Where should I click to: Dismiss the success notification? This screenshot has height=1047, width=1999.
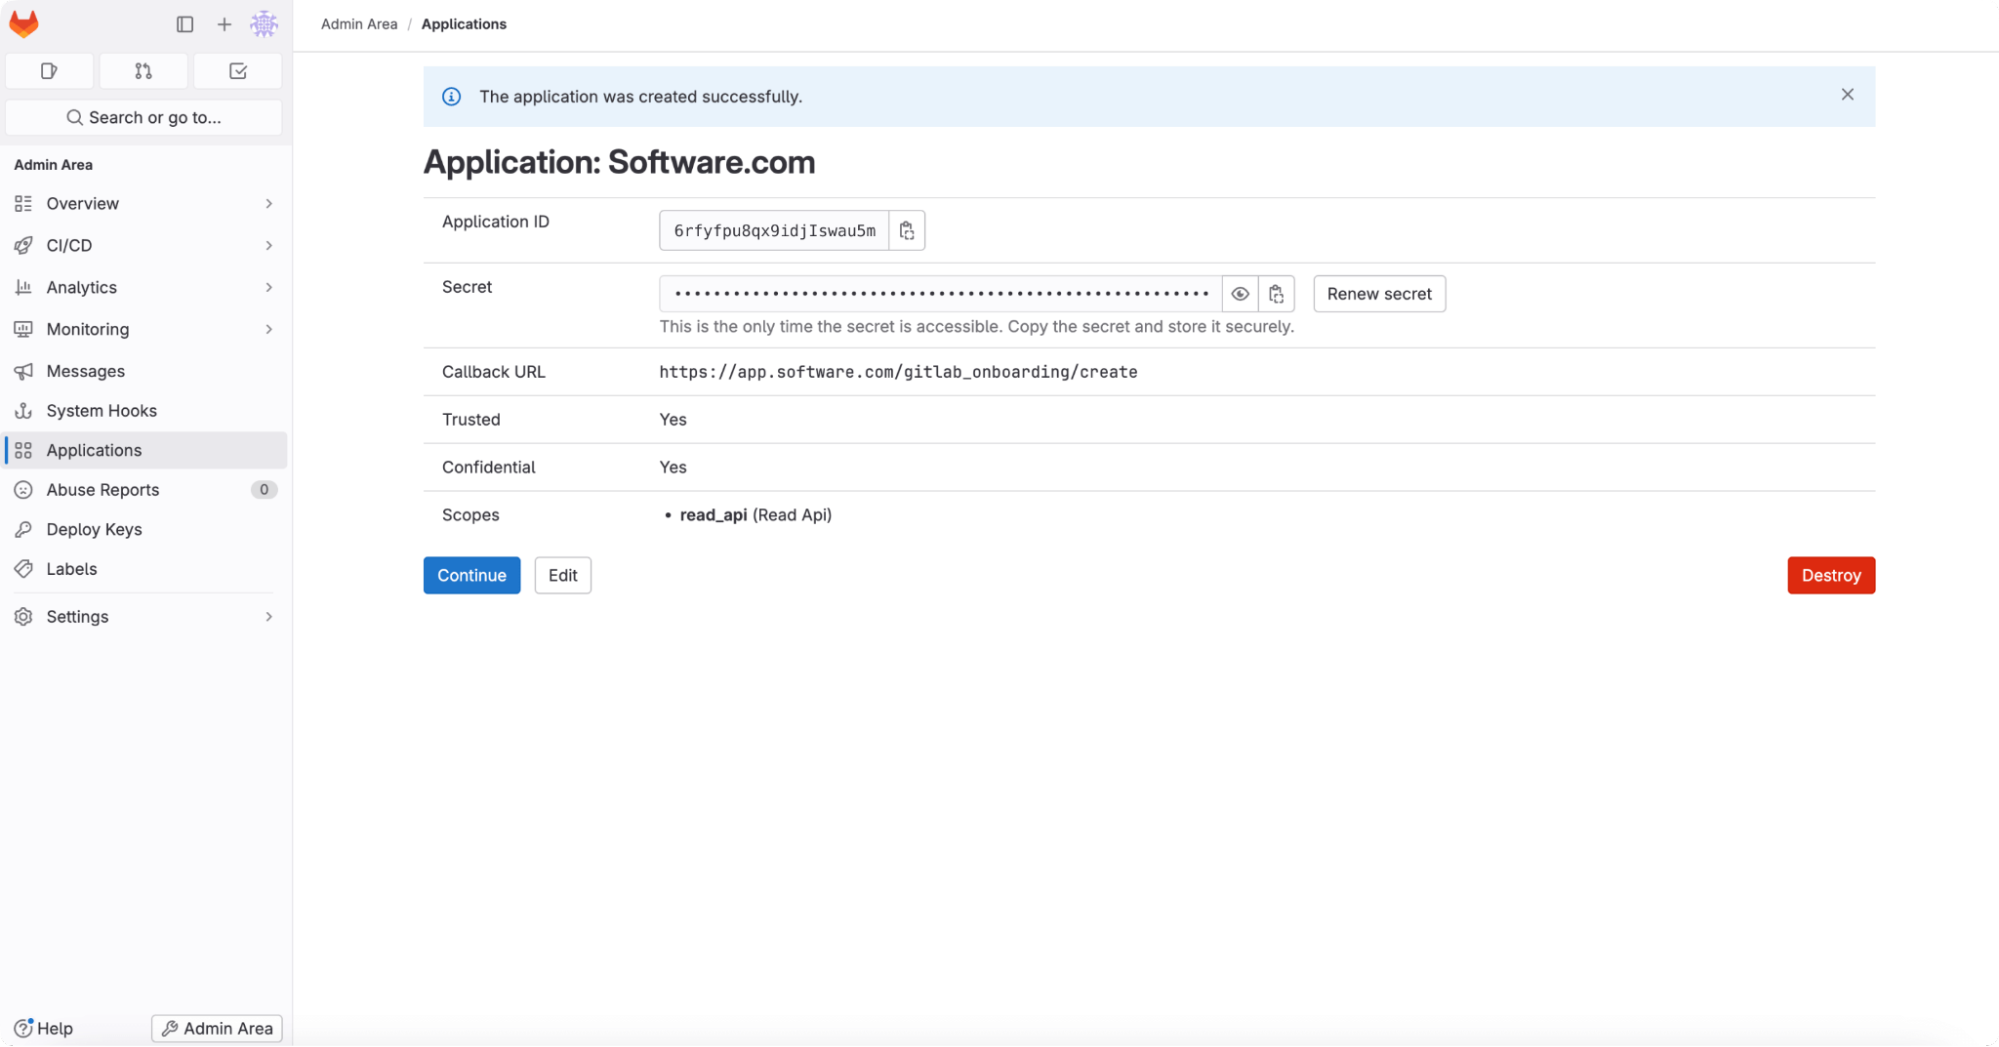tap(1847, 95)
